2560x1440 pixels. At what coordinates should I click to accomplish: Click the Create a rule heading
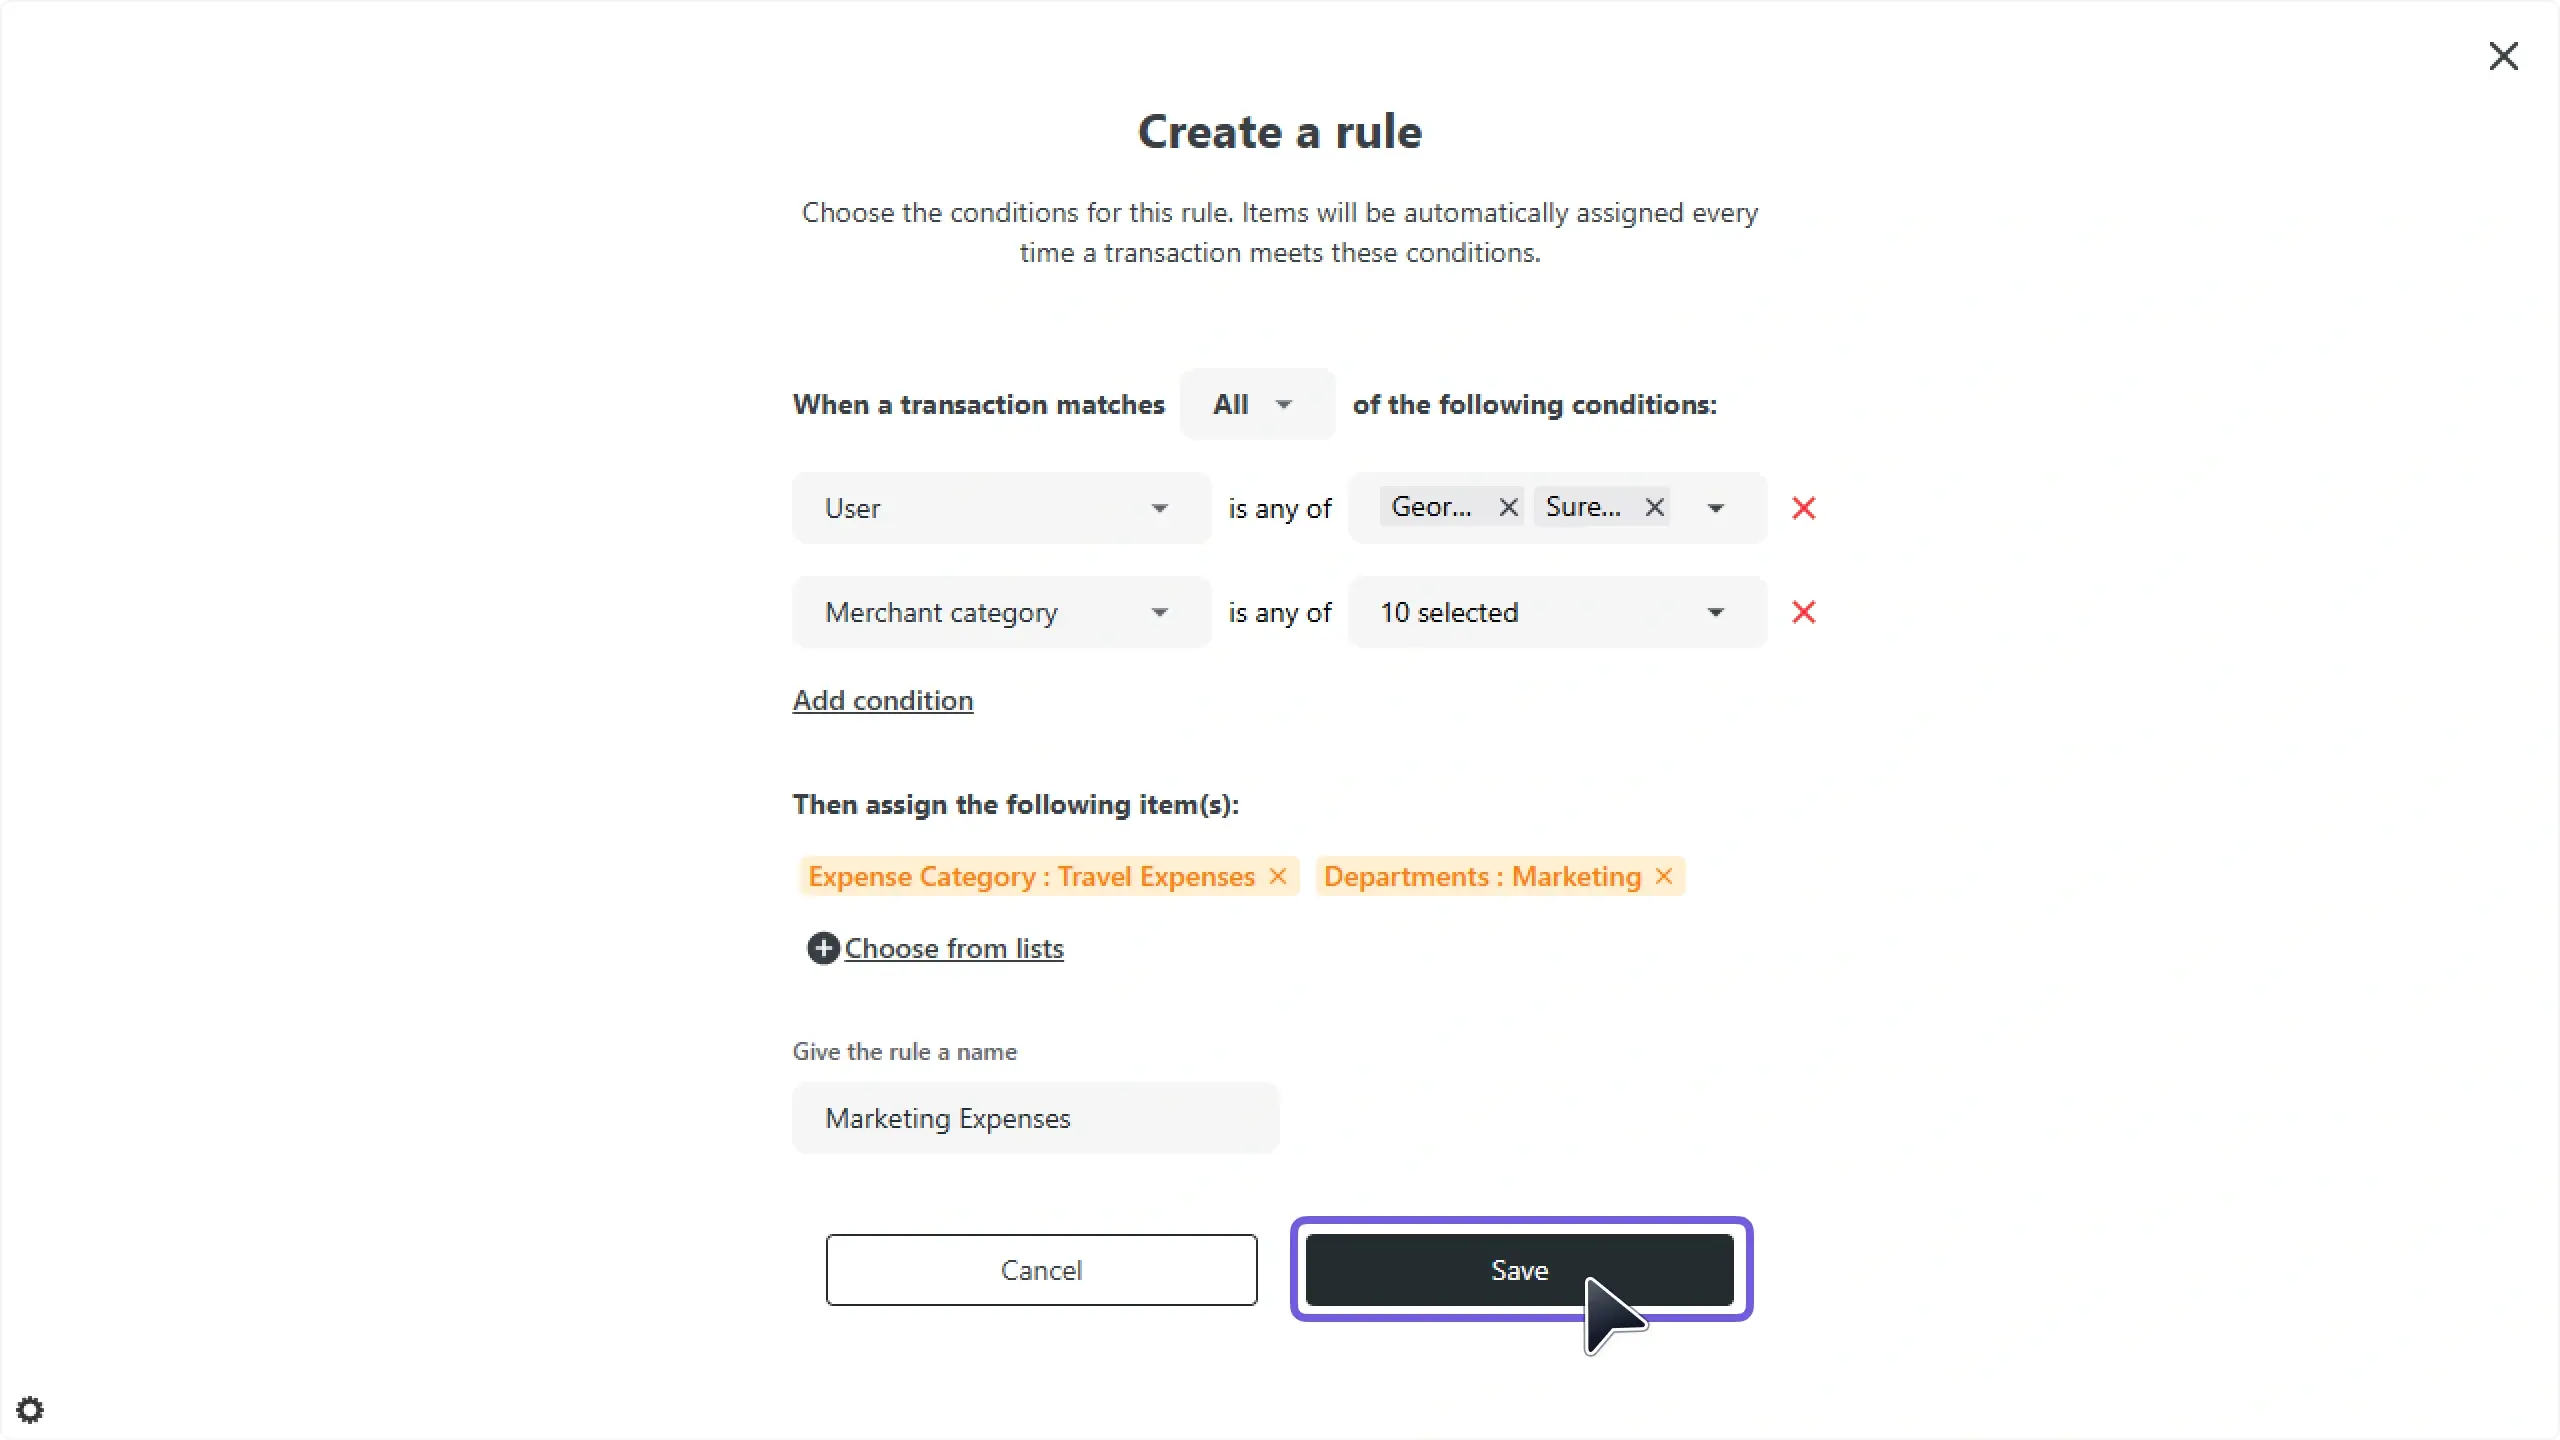(x=1280, y=132)
